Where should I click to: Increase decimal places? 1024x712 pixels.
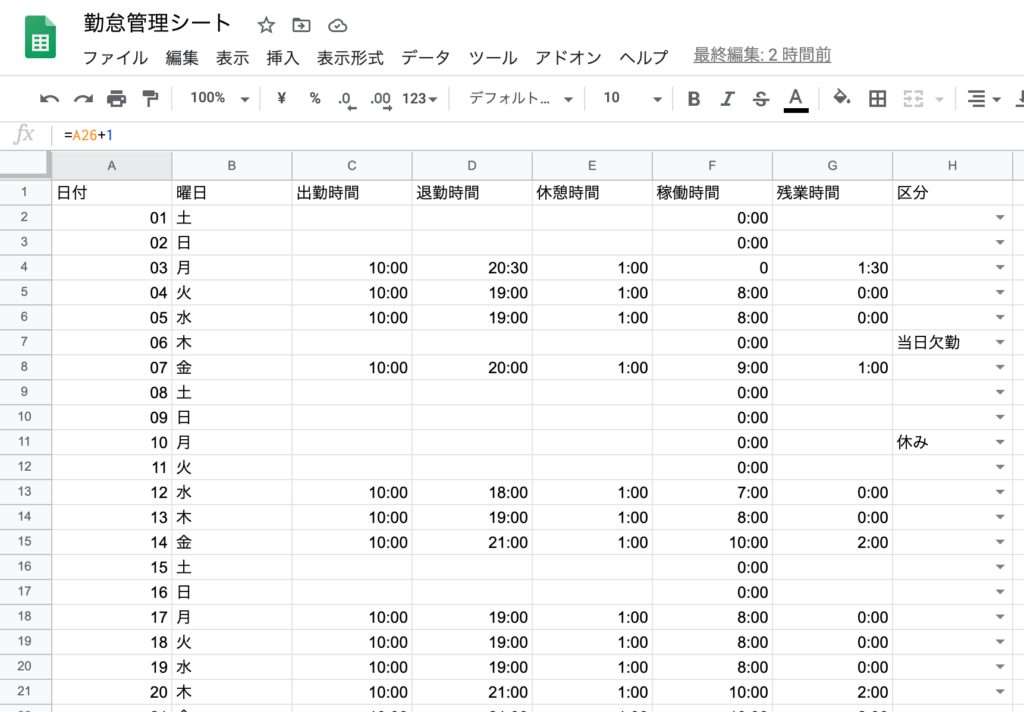pyautogui.click(x=381, y=99)
